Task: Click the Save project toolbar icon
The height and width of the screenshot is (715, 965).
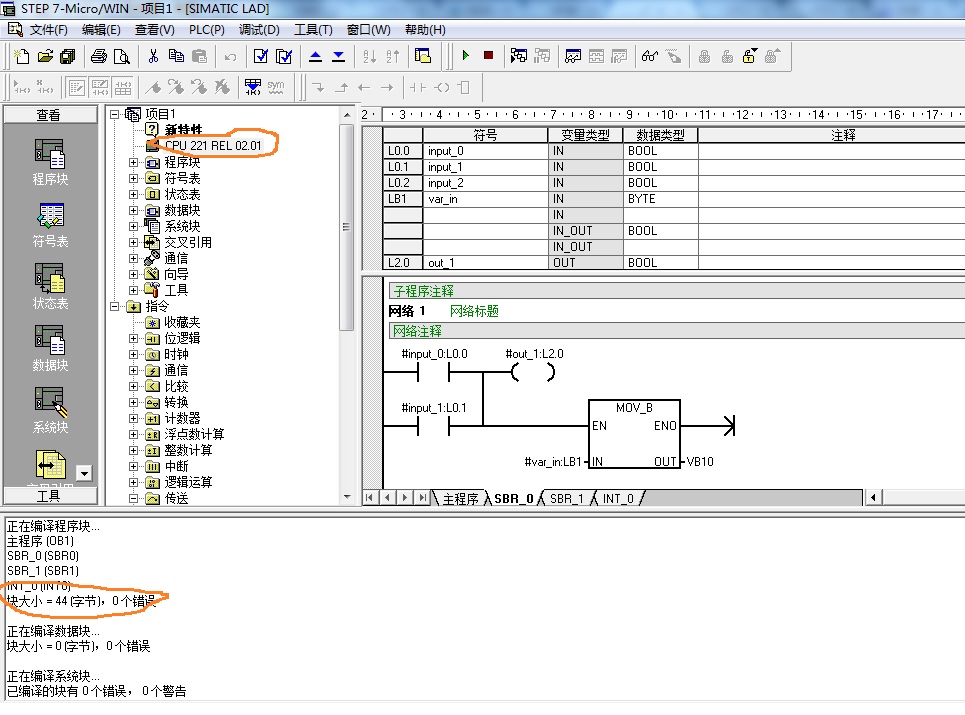Action: pos(68,57)
